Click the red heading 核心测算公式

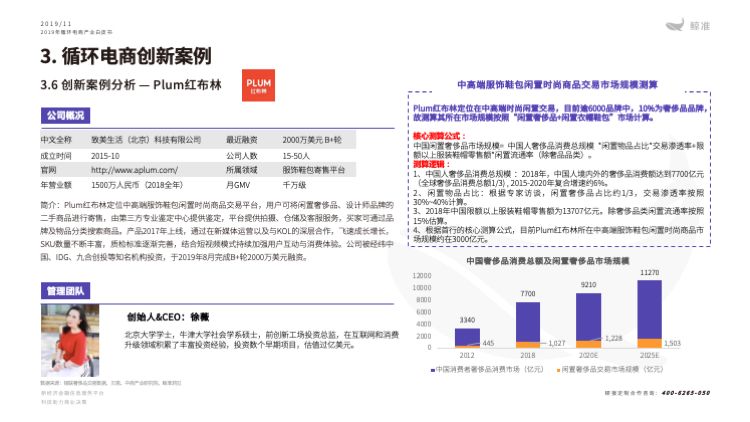coord(439,136)
